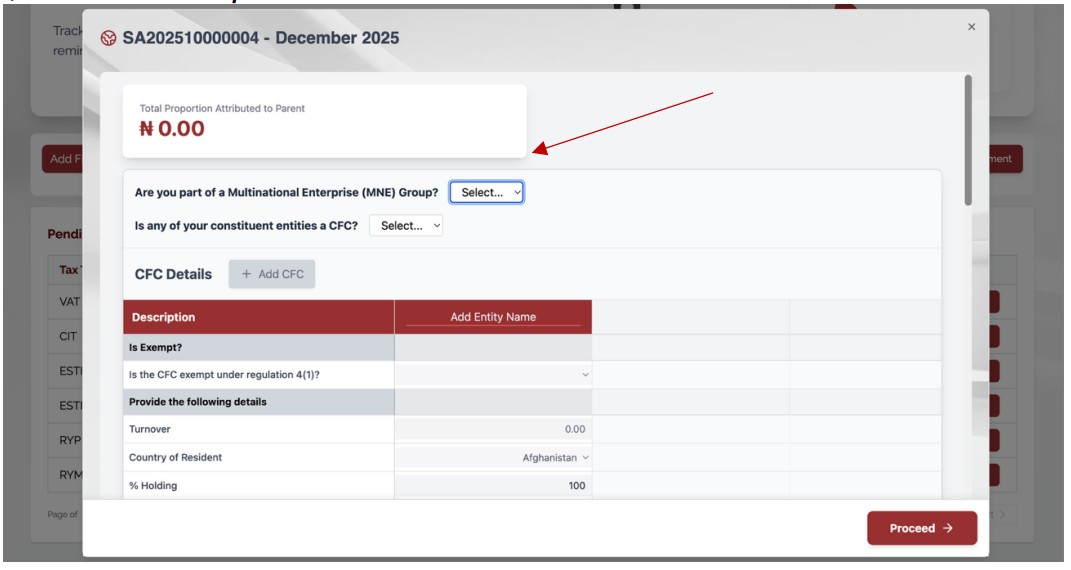The image size is (1071, 570).
Task: Click the Turnover 0.00 input field
Action: [493, 429]
